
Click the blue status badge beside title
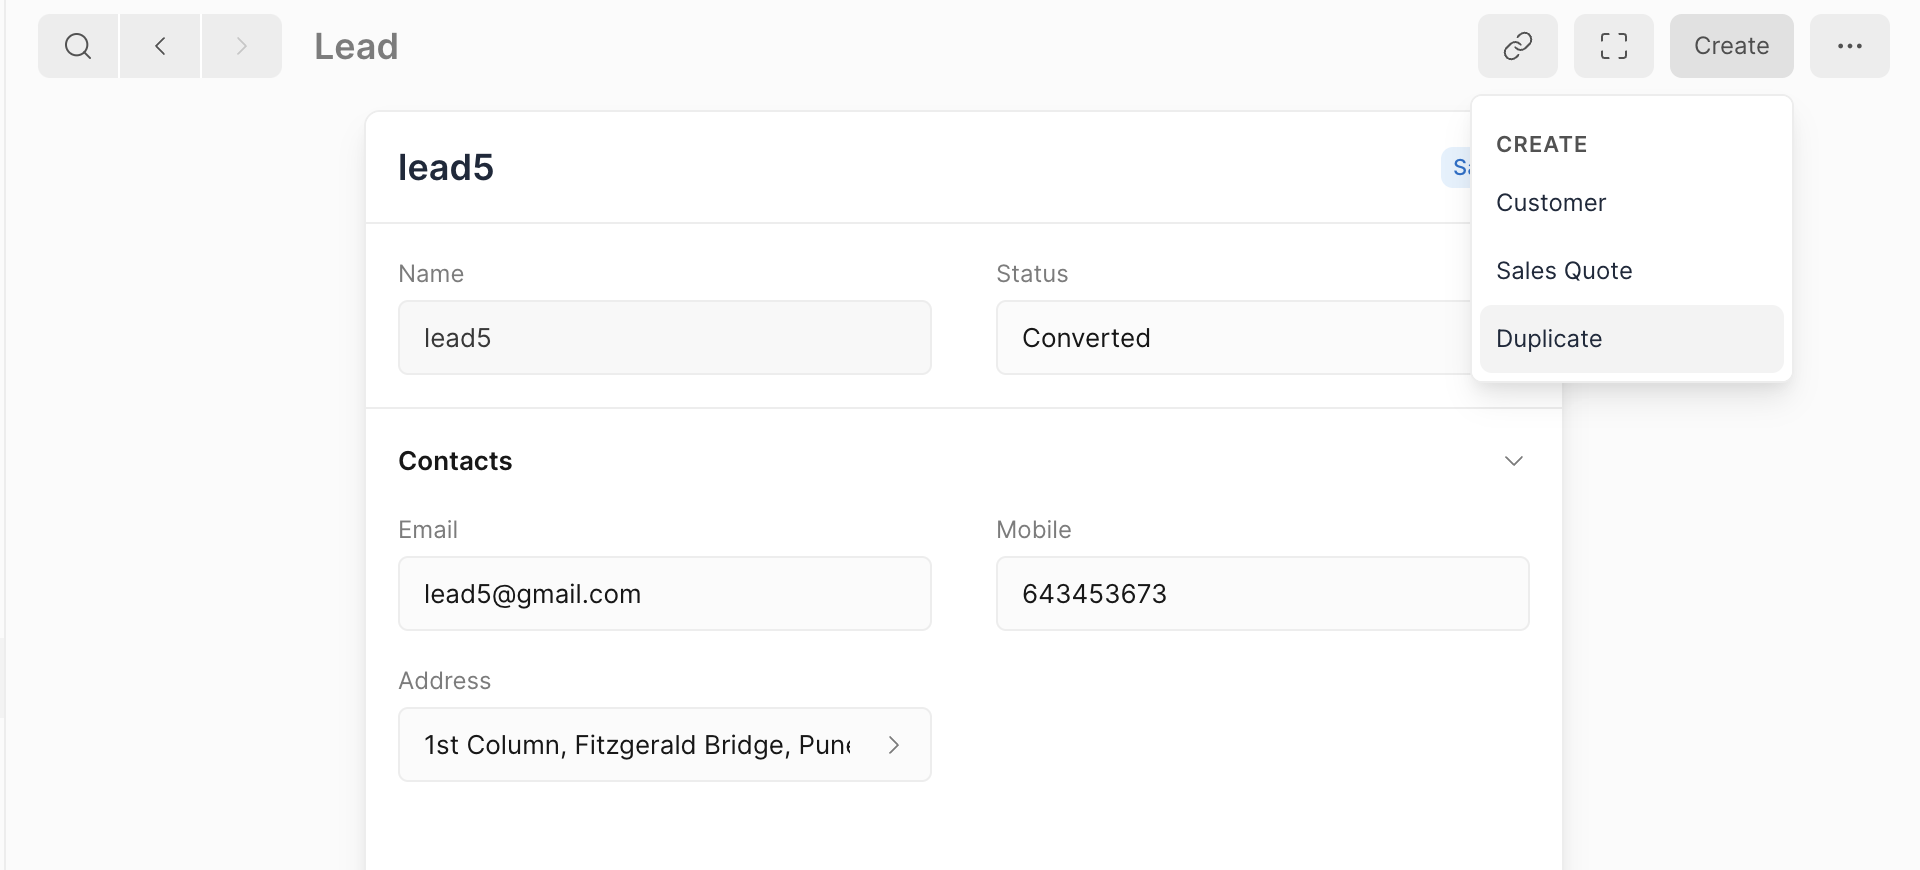tap(1458, 168)
